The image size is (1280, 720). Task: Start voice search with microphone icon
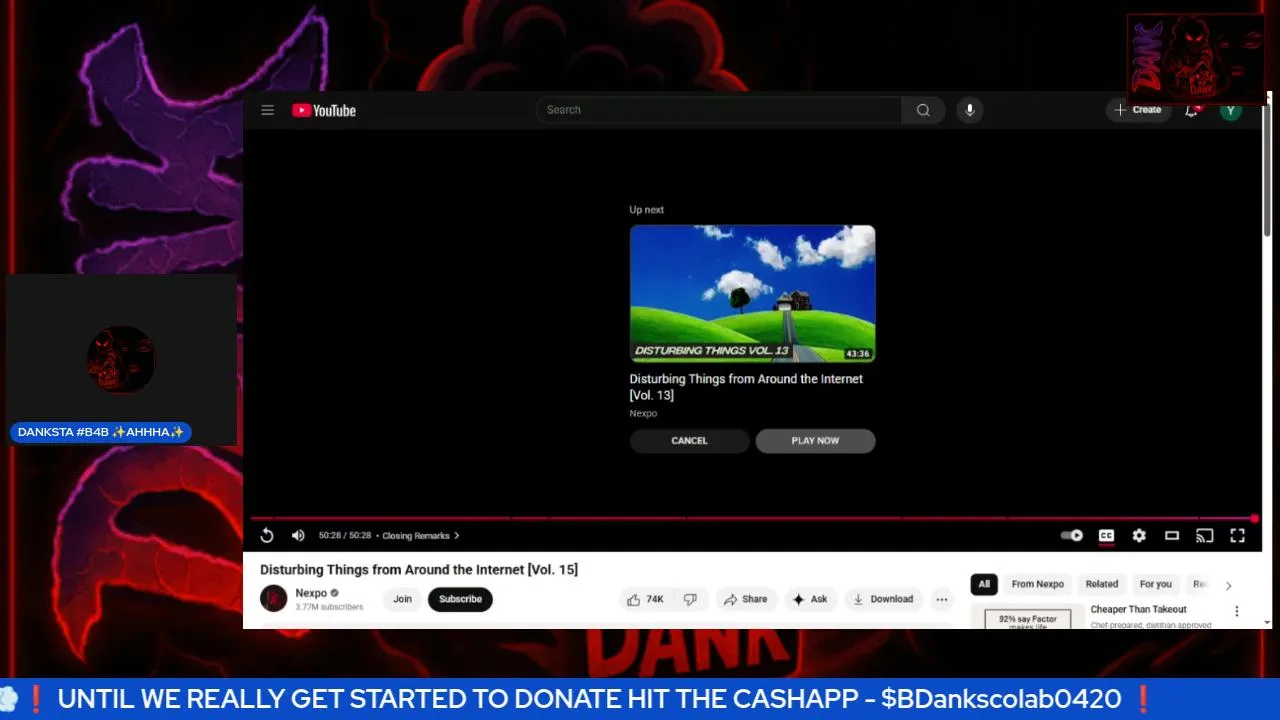tap(969, 110)
